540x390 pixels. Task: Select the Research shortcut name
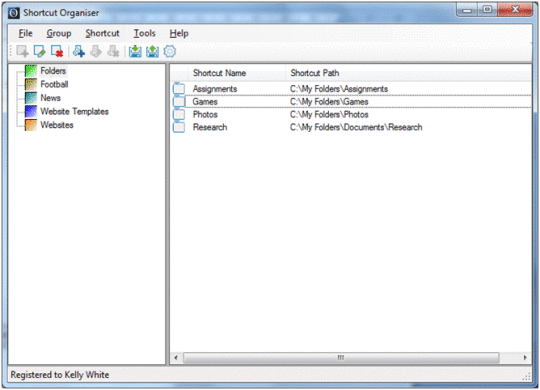(x=210, y=127)
